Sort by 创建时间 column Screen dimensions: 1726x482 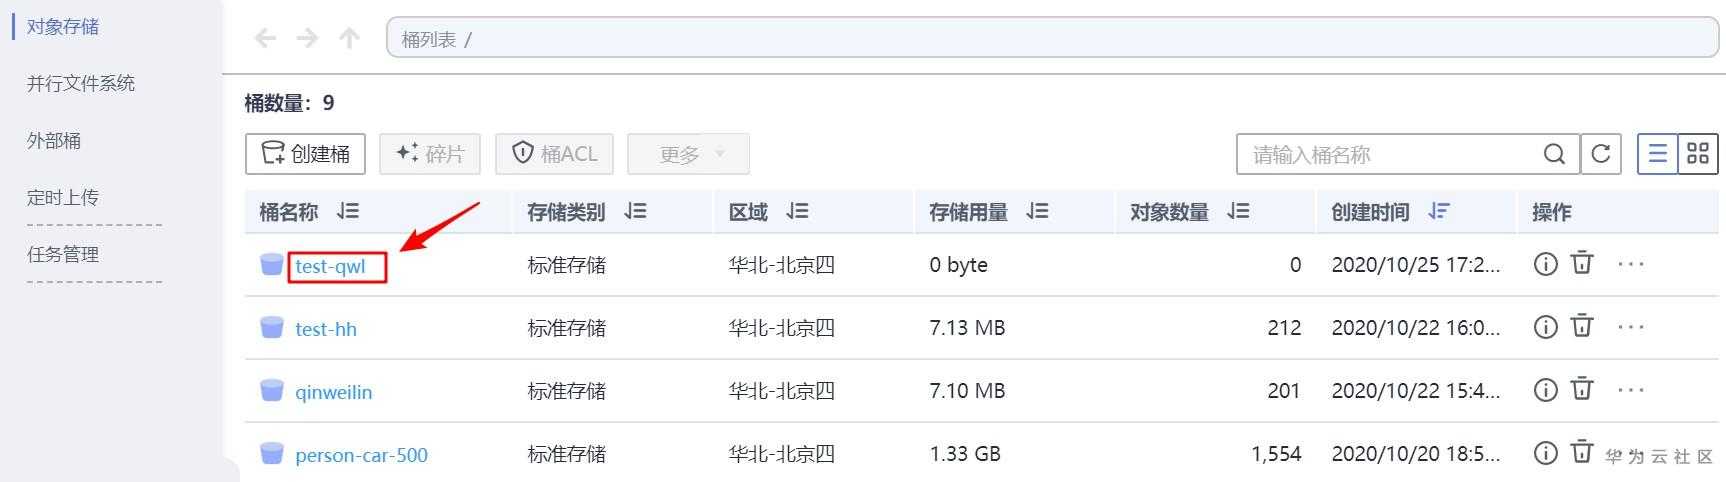pos(1438,211)
